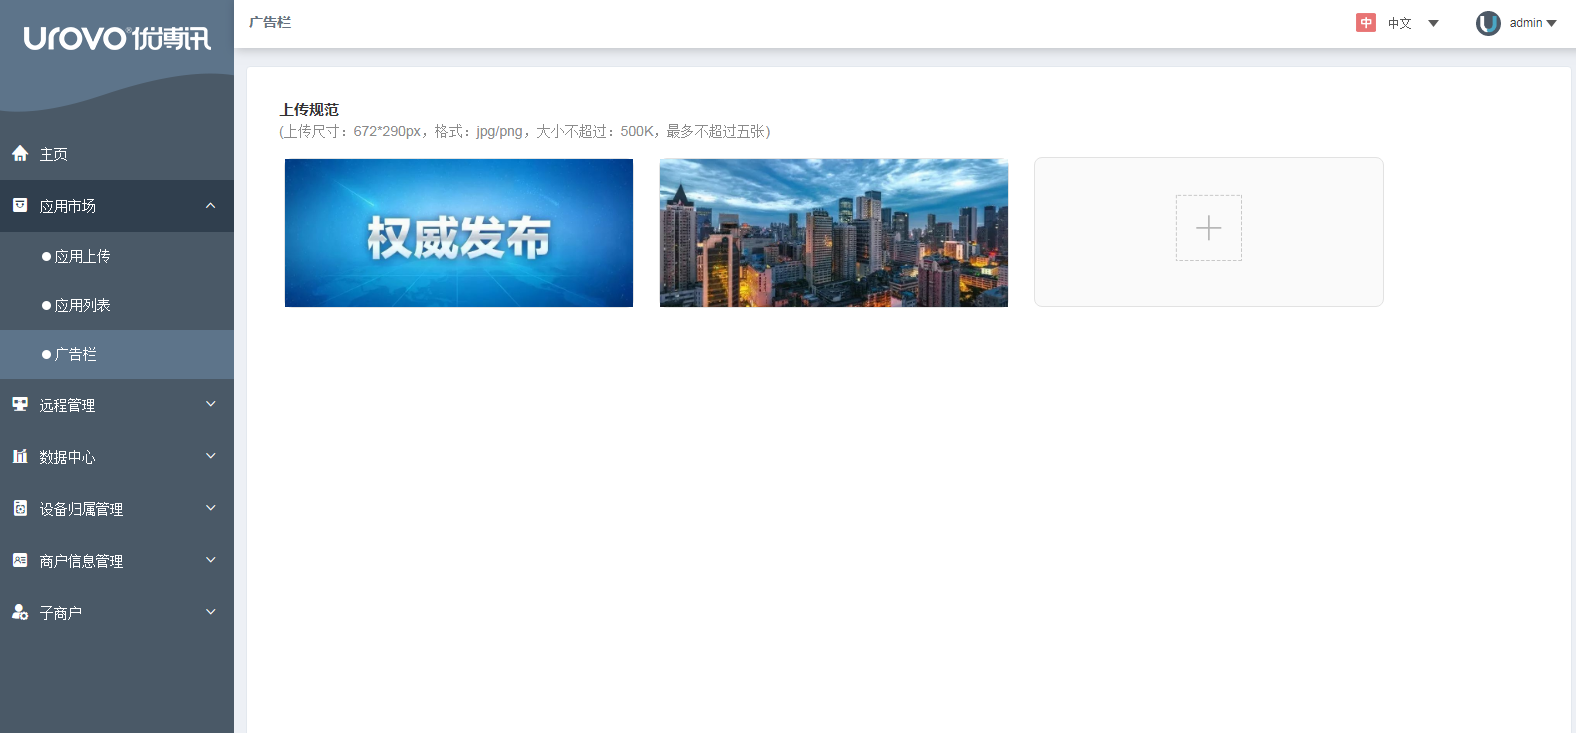Click the red 中 language flag icon

coord(1366,22)
